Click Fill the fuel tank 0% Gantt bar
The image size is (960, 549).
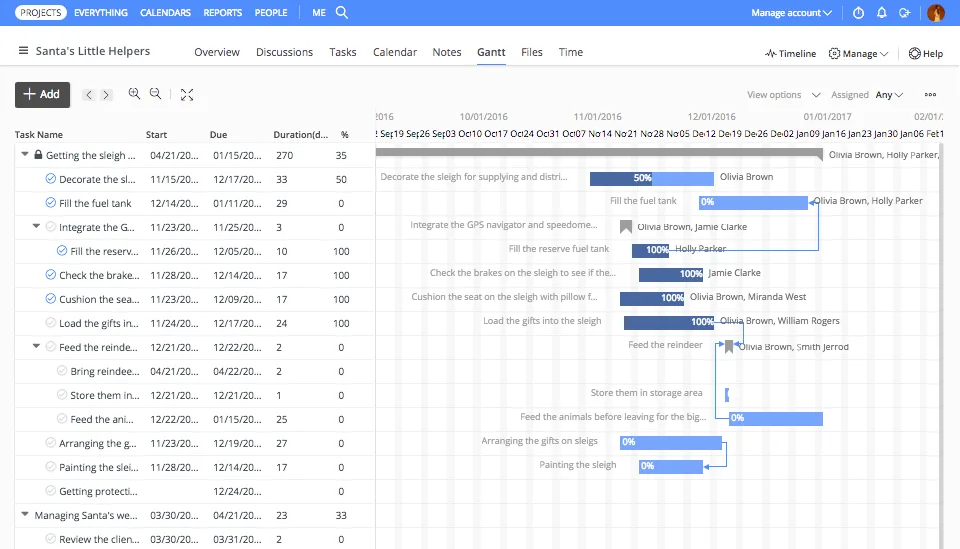tap(753, 202)
